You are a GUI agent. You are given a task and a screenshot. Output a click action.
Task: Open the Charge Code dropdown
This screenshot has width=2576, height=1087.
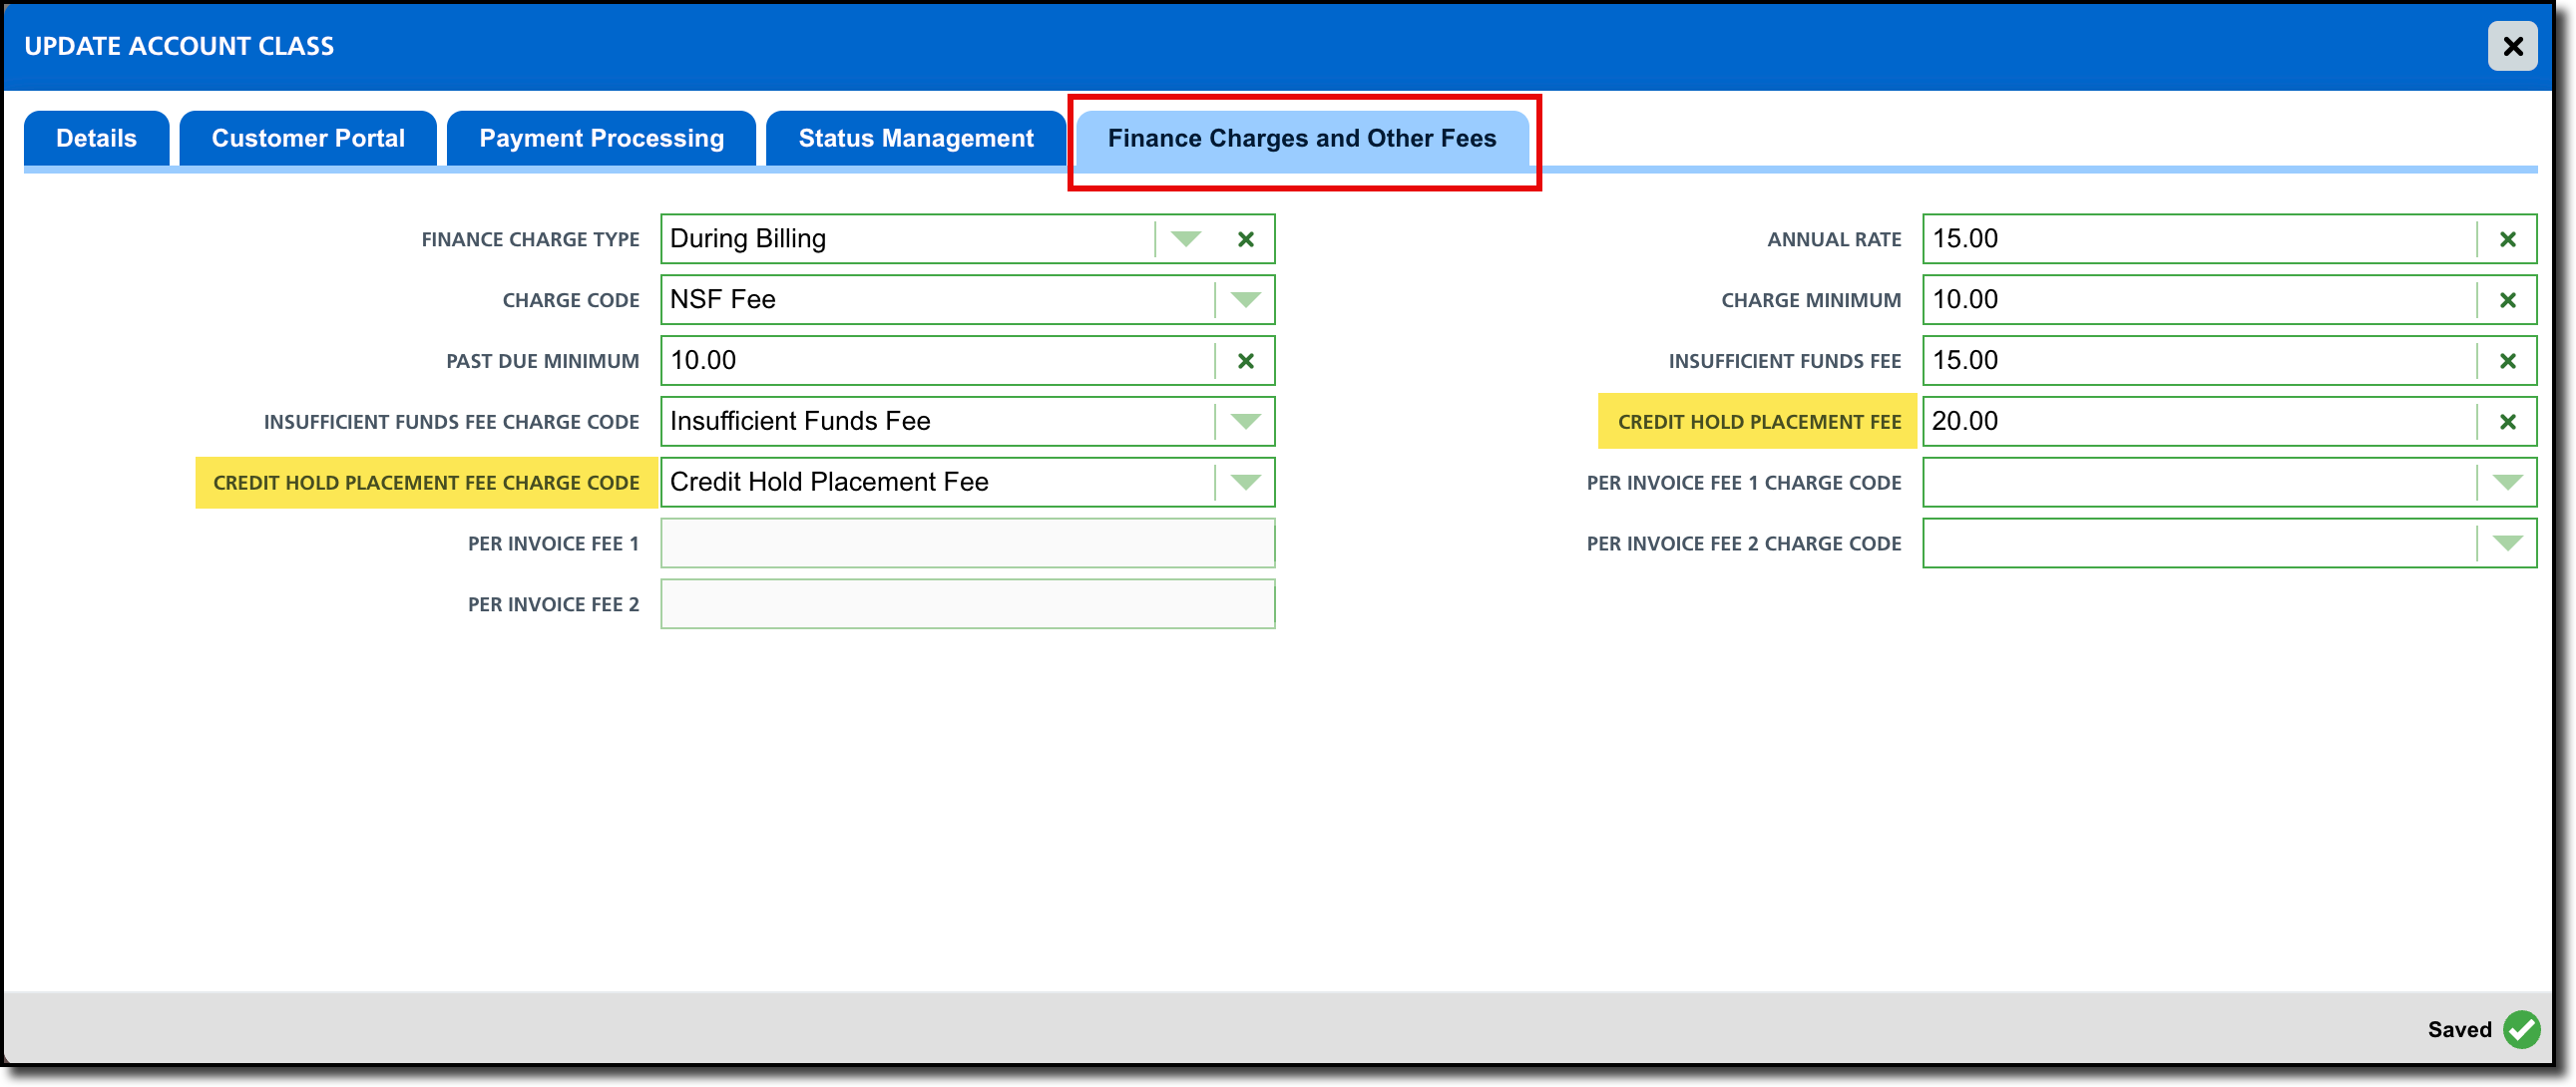pos(1245,300)
